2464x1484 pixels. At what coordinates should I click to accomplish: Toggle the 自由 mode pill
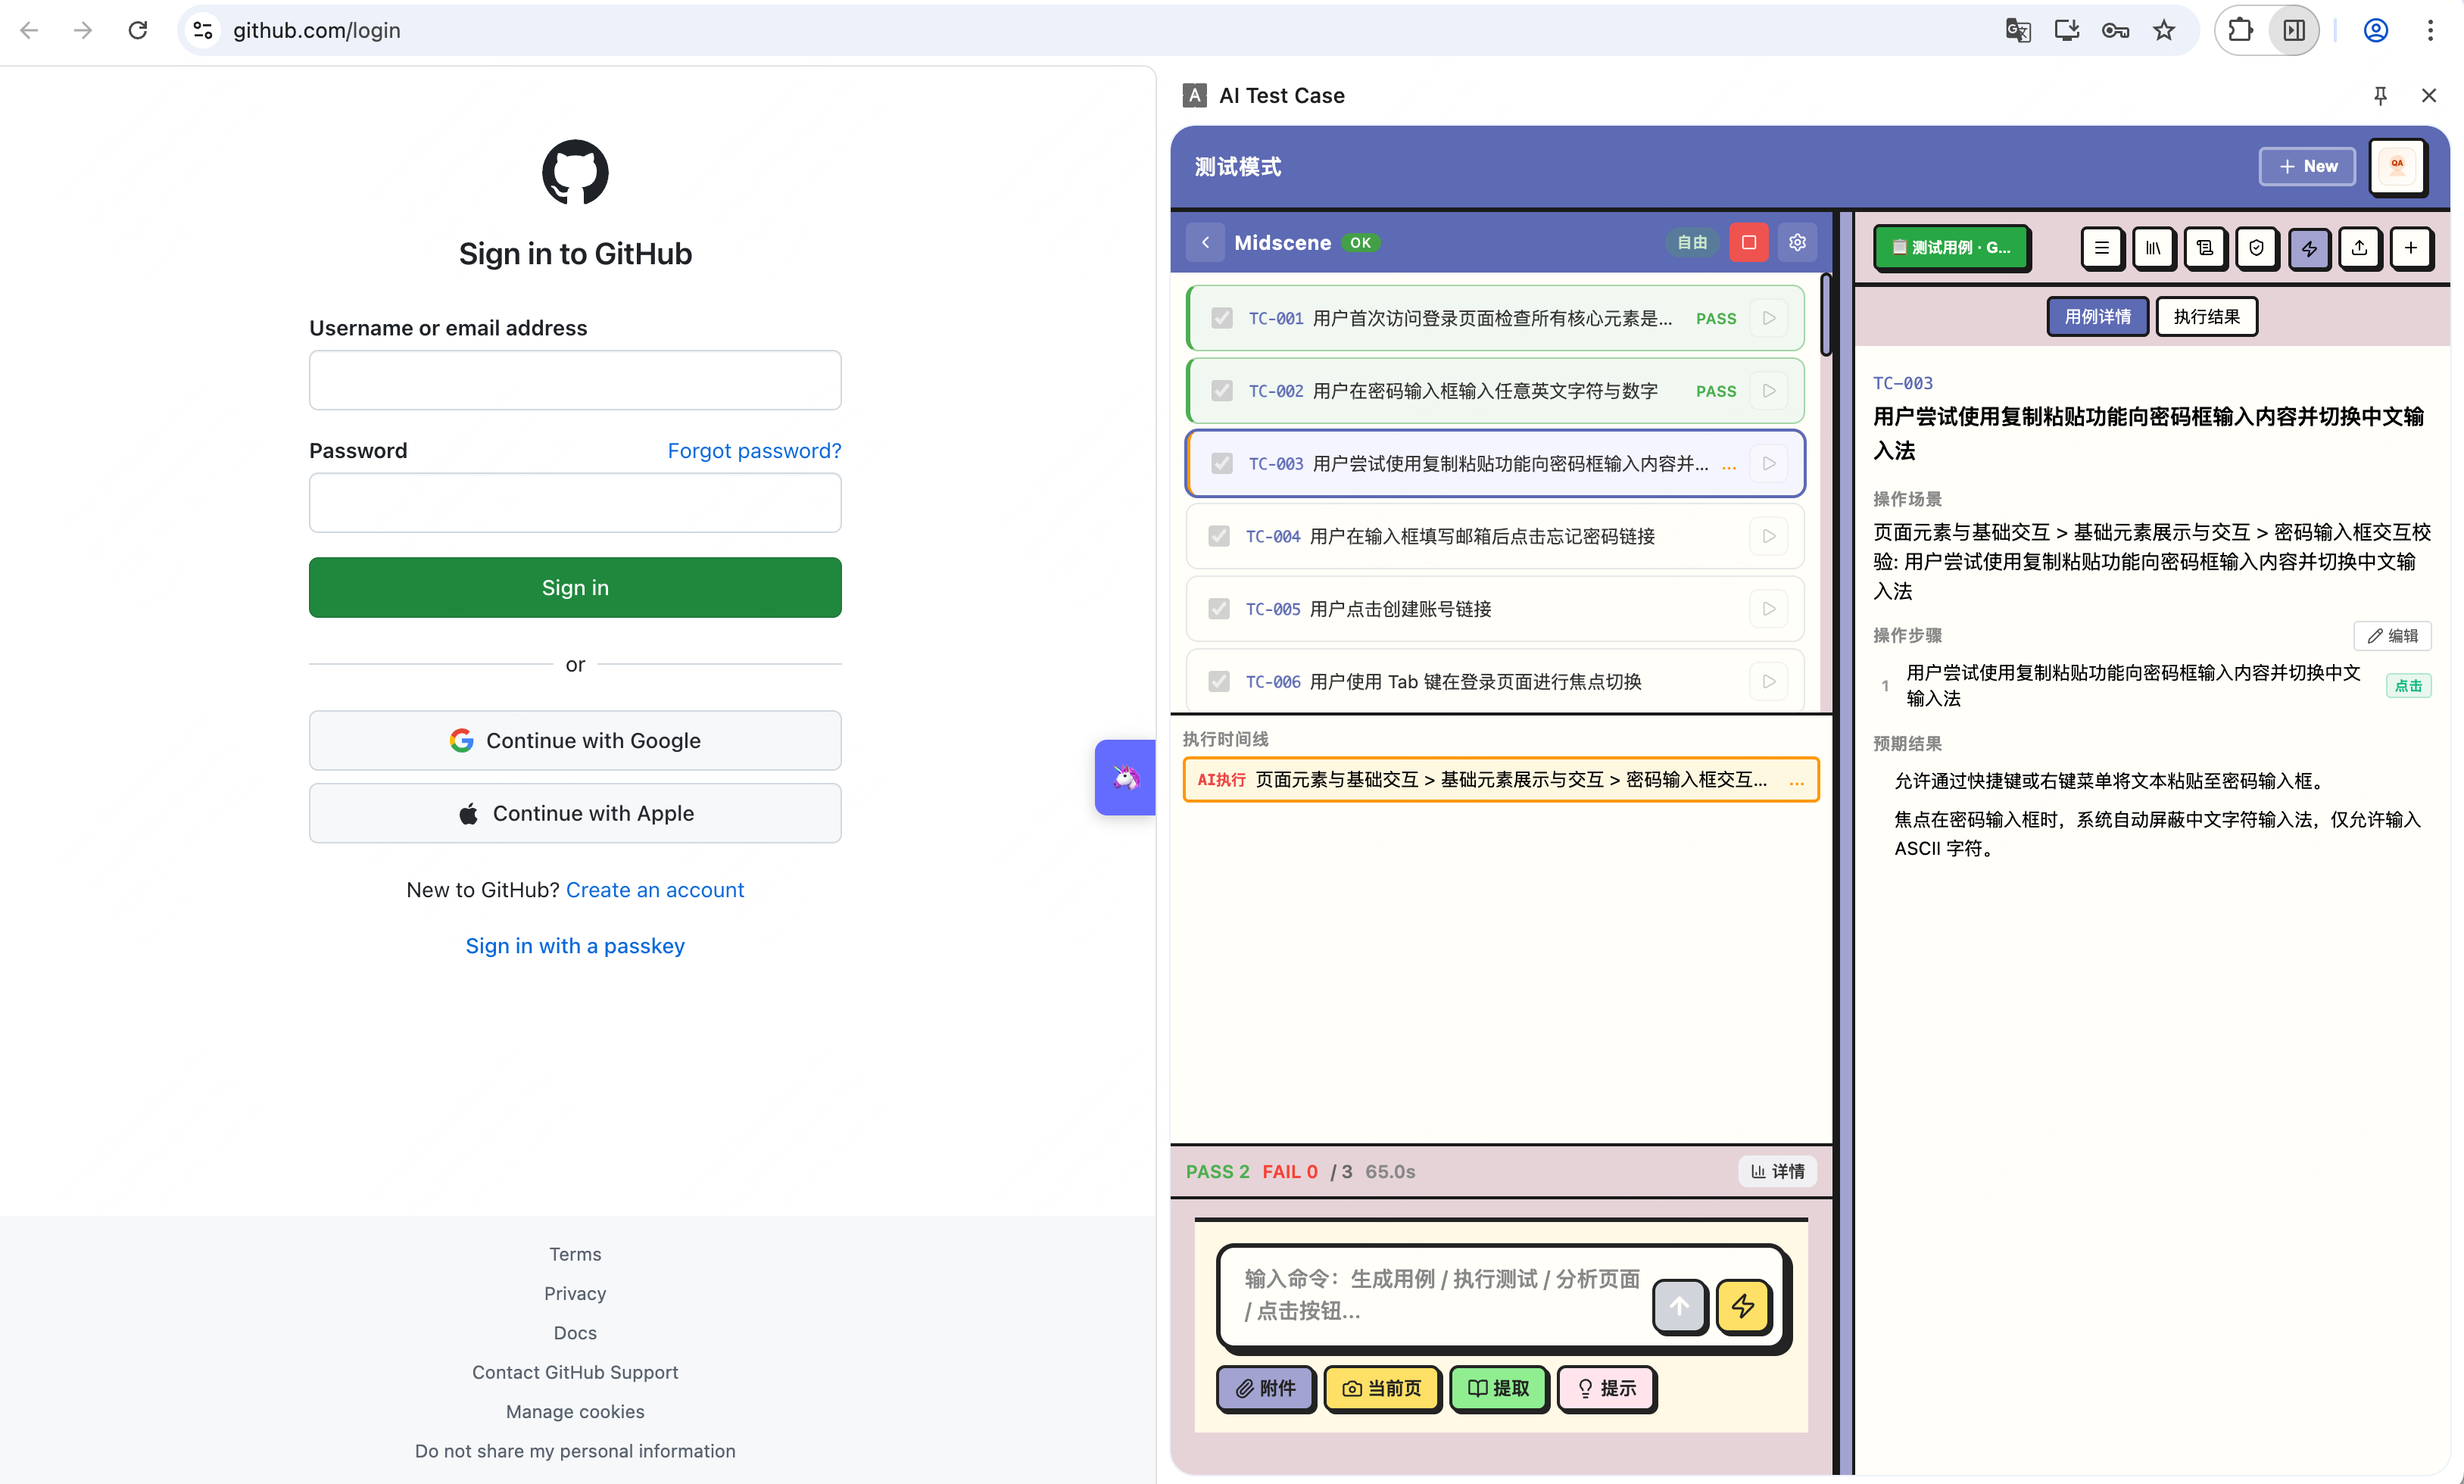click(x=1692, y=242)
